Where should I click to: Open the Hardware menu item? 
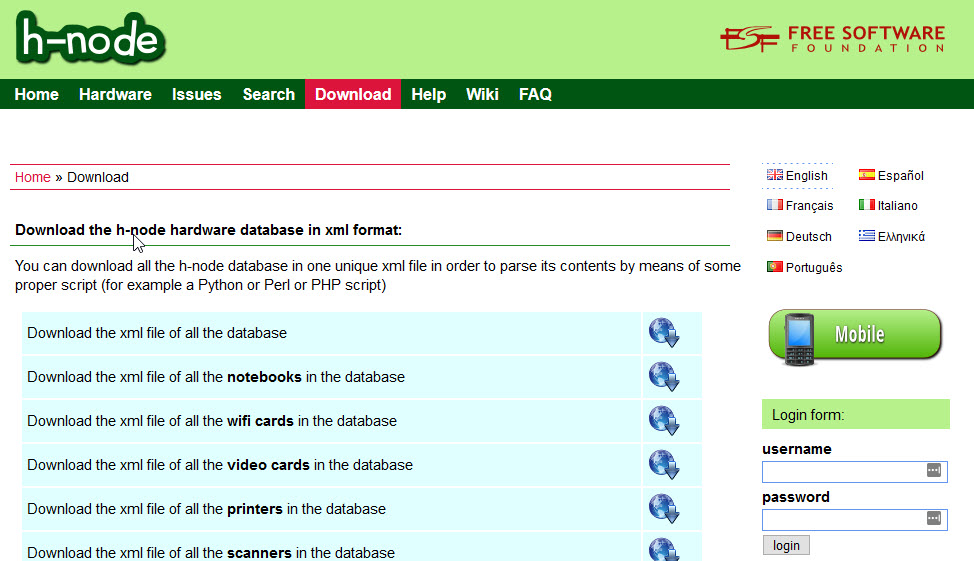coord(115,94)
